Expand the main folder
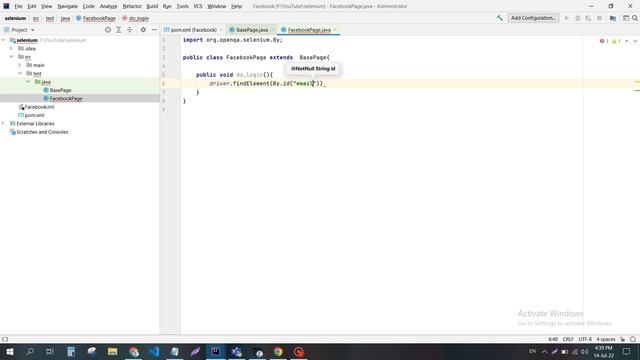 [x=20, y=65]
